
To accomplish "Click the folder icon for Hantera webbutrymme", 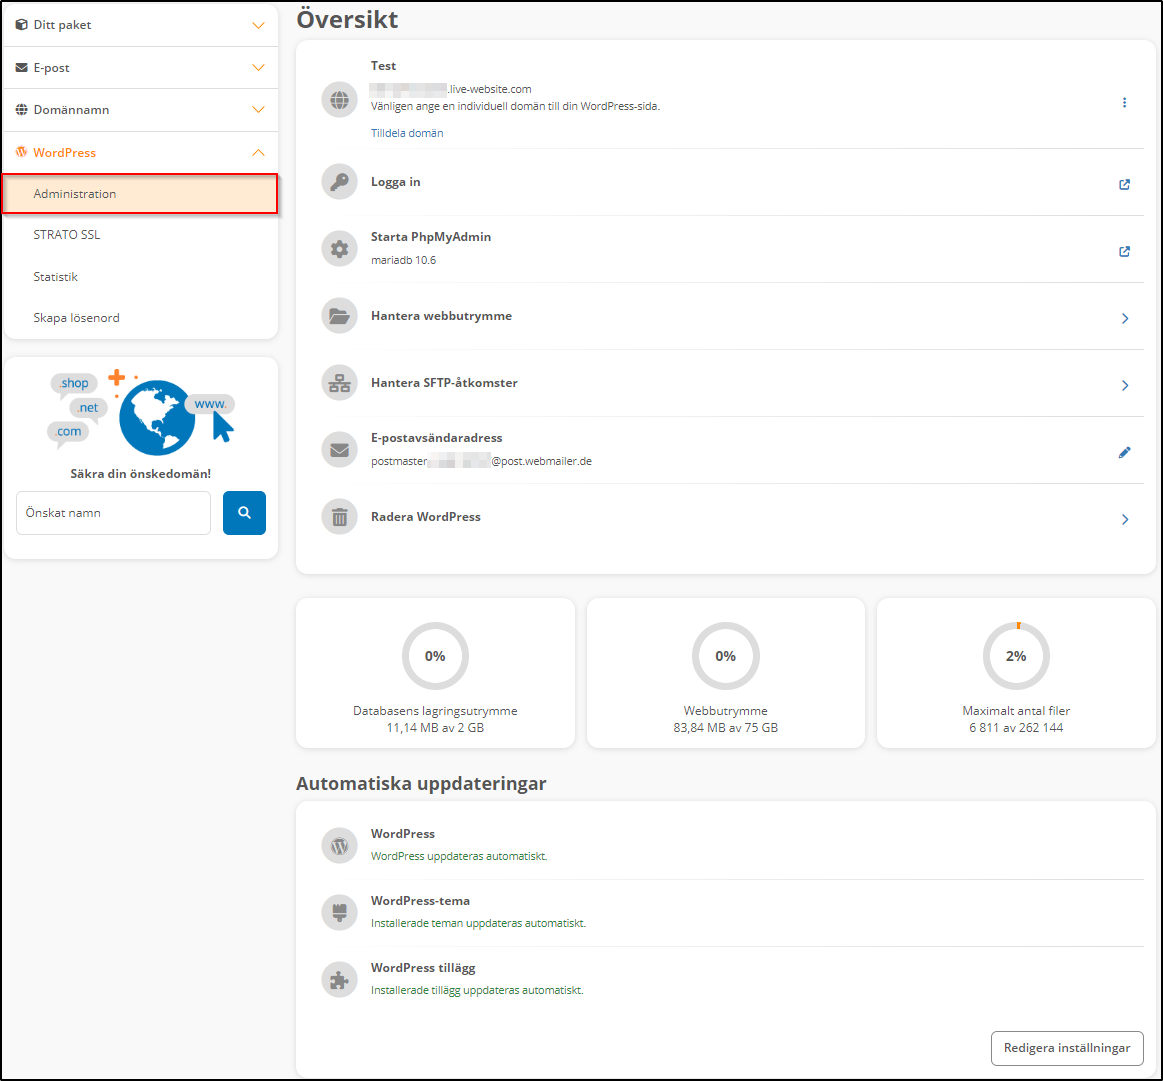I will point(339,317).
